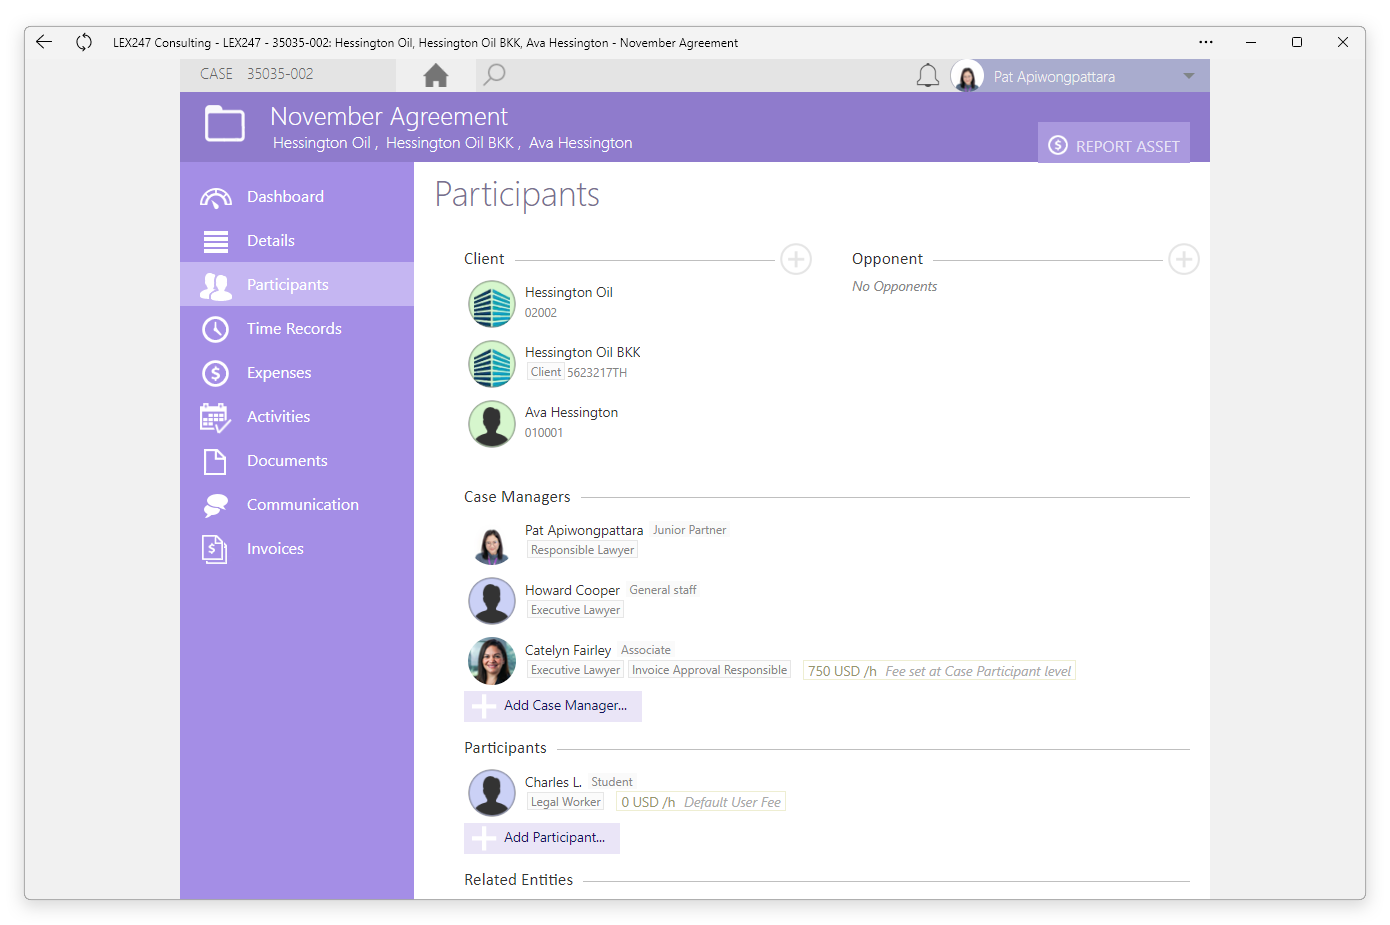Open Pat Apiwongpattara case manager name
This screenshot has height=925, width=1390.
[x=584, y=530]
